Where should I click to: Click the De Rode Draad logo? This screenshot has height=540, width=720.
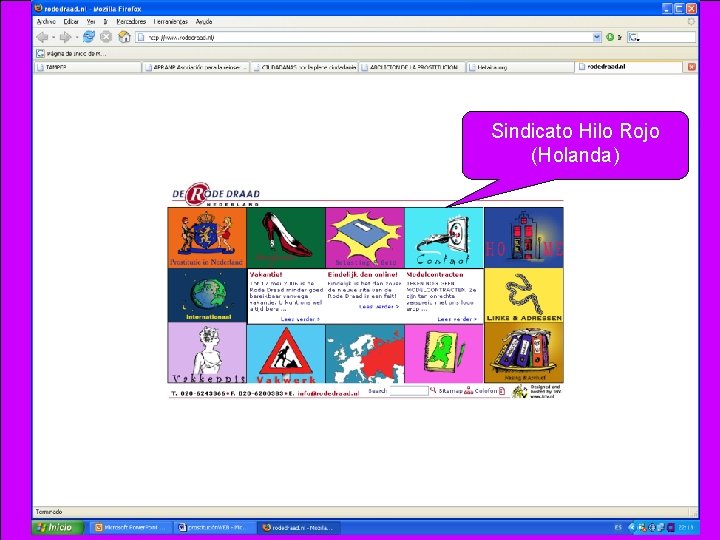(216, 194)
